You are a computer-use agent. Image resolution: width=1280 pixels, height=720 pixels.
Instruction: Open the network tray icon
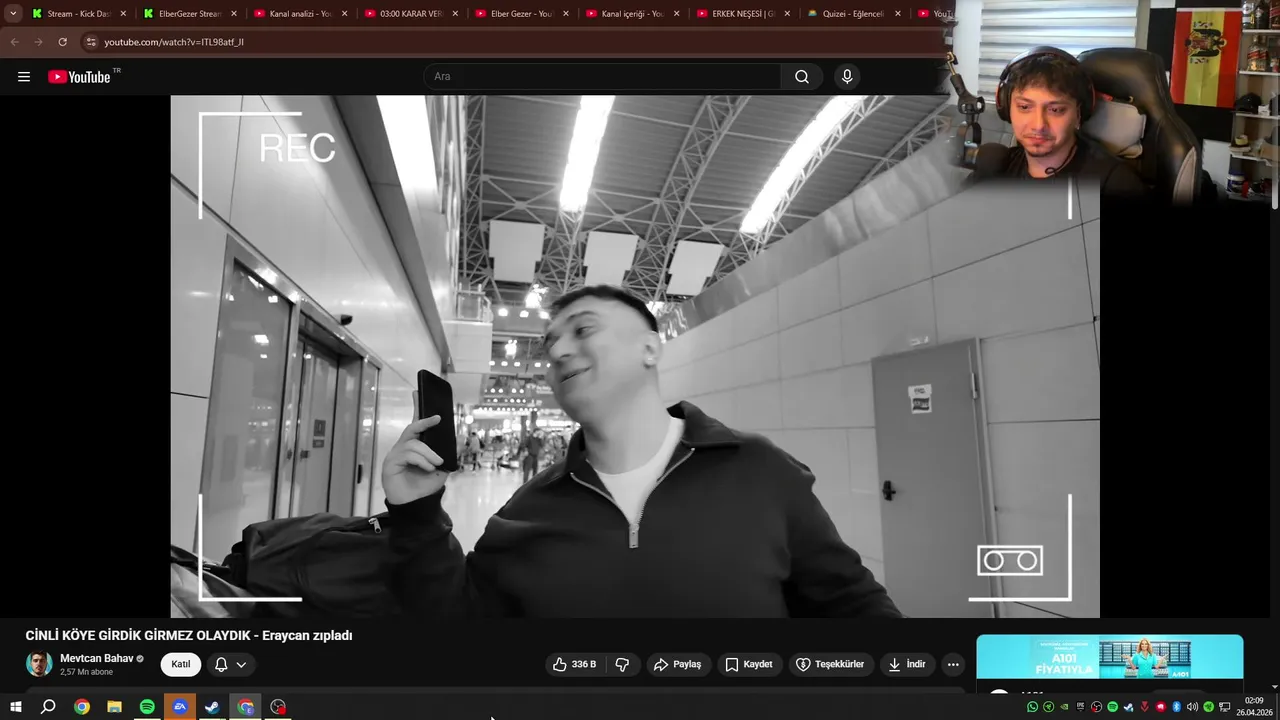tap(1225, 707)
